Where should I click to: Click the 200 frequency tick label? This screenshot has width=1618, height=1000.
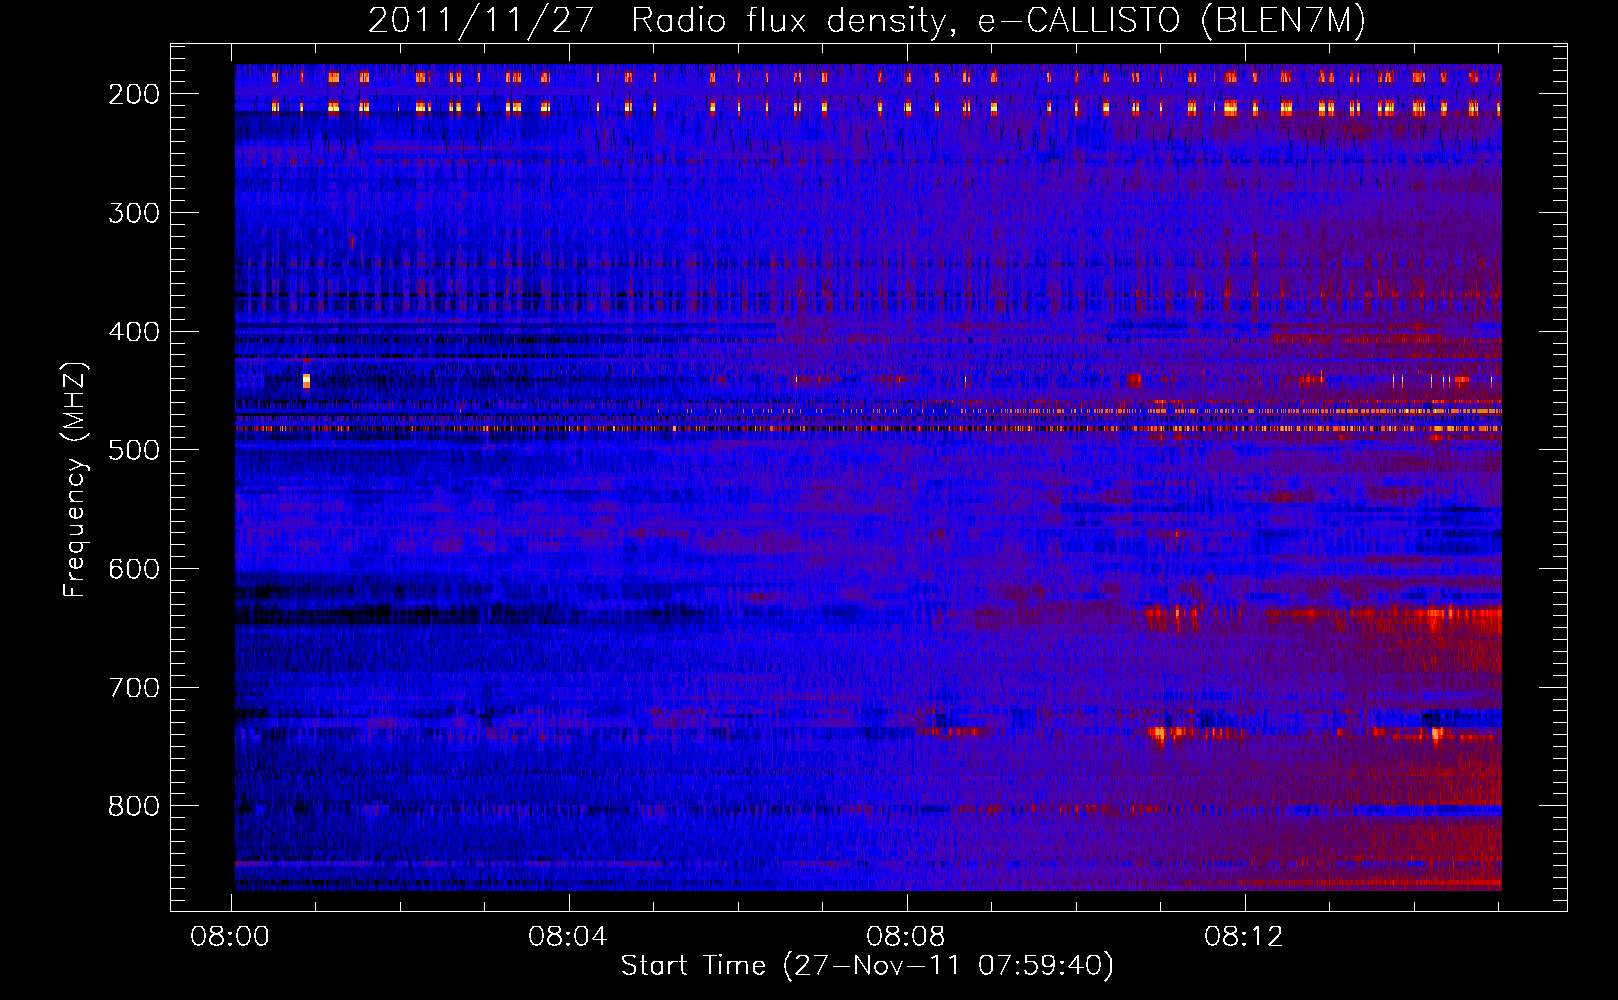pos(133,94)
